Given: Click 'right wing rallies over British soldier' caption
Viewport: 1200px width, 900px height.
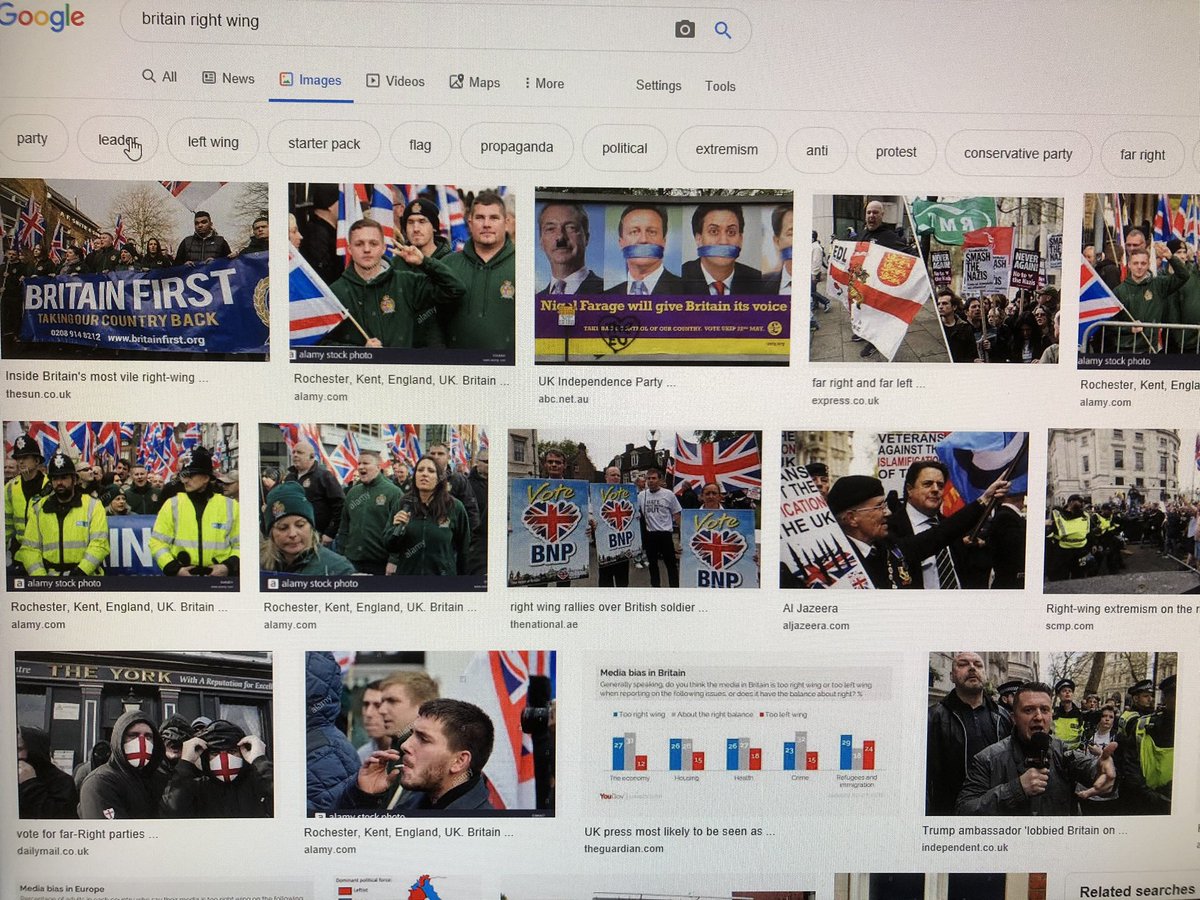Looking at the screenshot, I should (x=609, y=607).
